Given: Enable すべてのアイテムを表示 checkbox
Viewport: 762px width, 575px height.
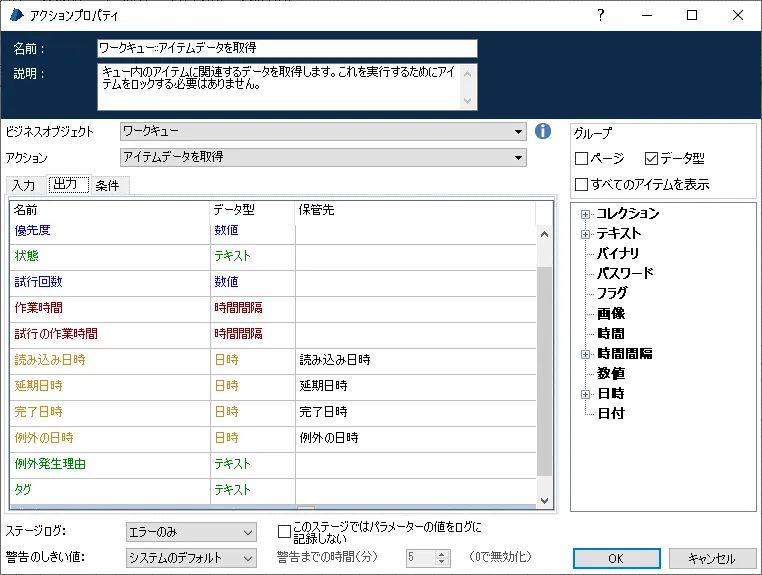Looking at the screenshot, I should [x=582, y=184].
